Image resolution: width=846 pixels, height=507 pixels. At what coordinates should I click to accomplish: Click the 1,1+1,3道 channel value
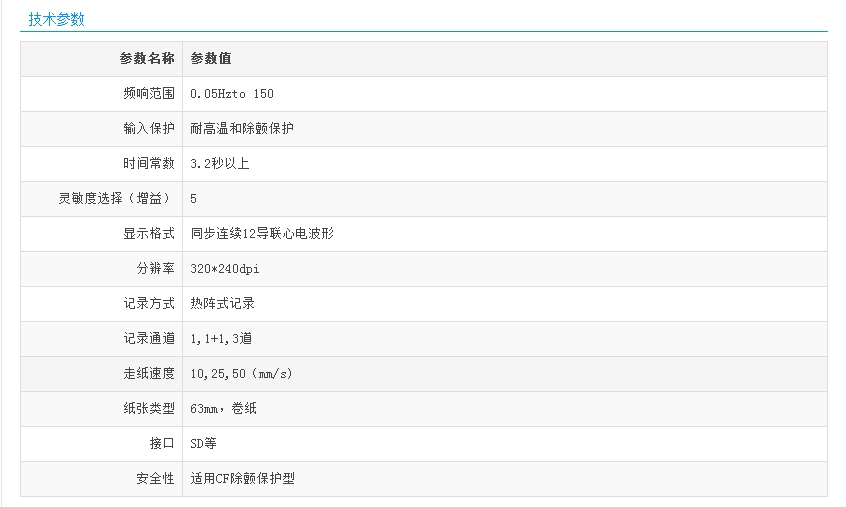[x=221, y=339]
